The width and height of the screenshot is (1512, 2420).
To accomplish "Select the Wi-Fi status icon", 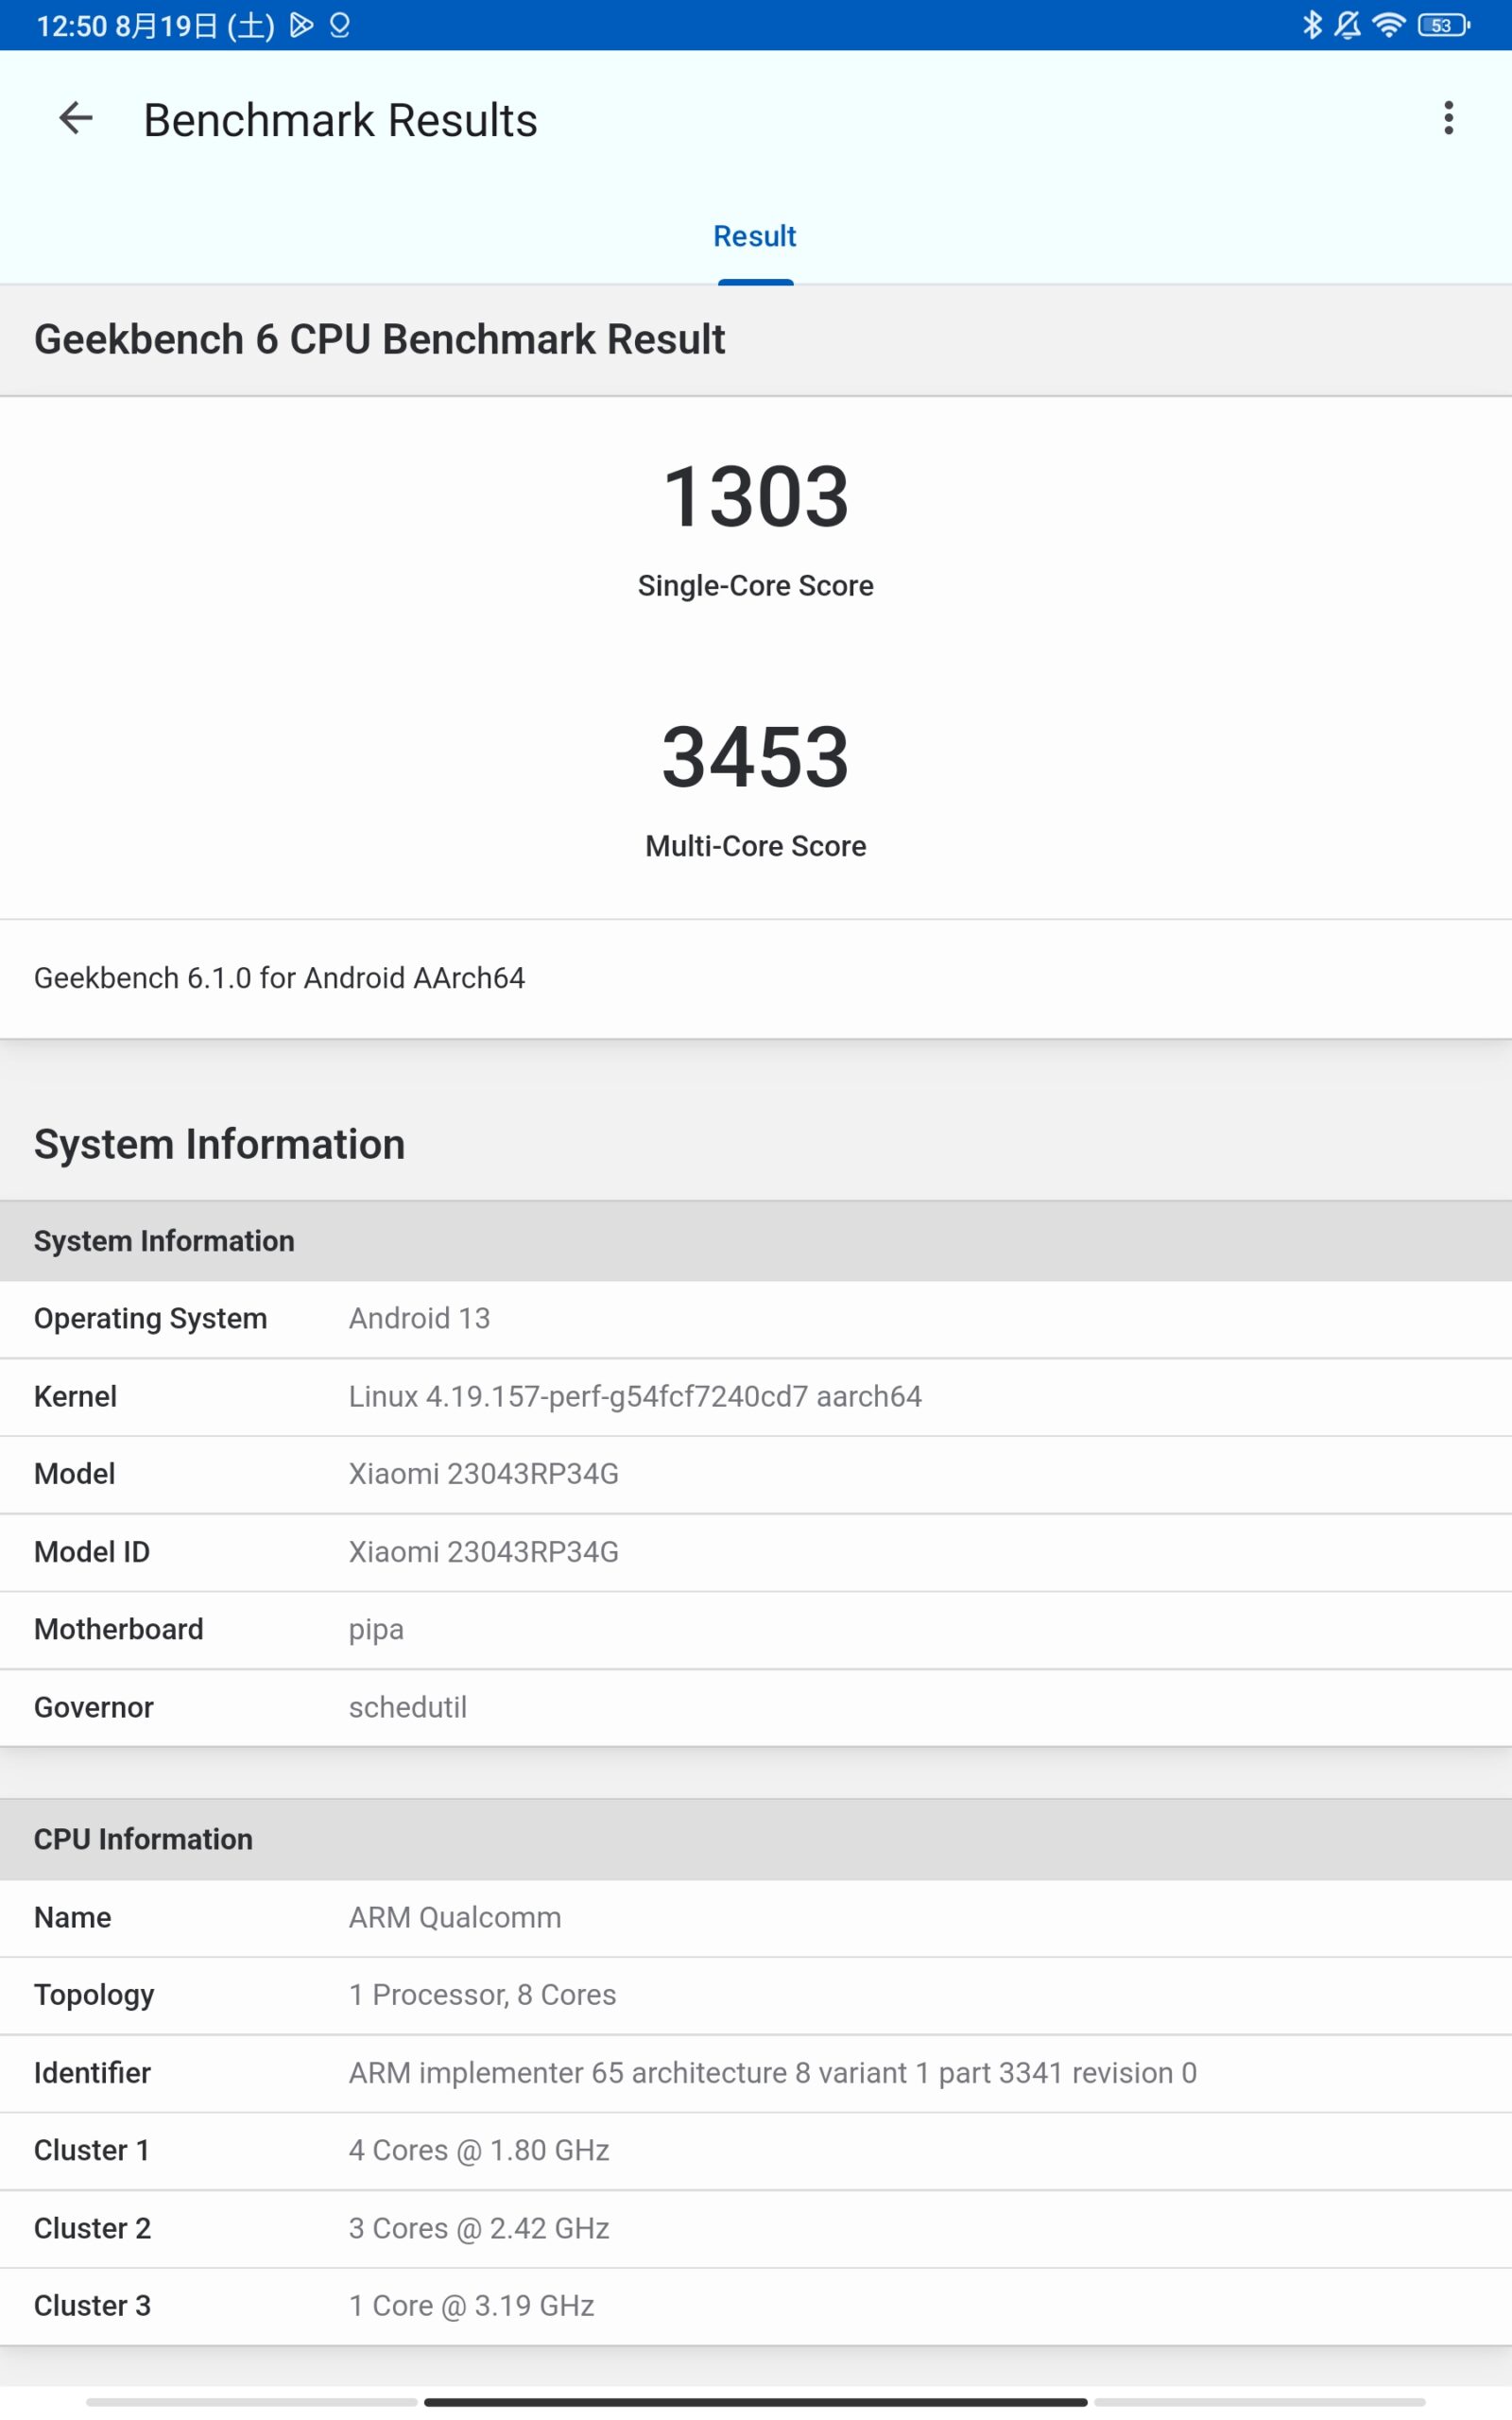I will pyautogui.click(x=1390, y=25).
